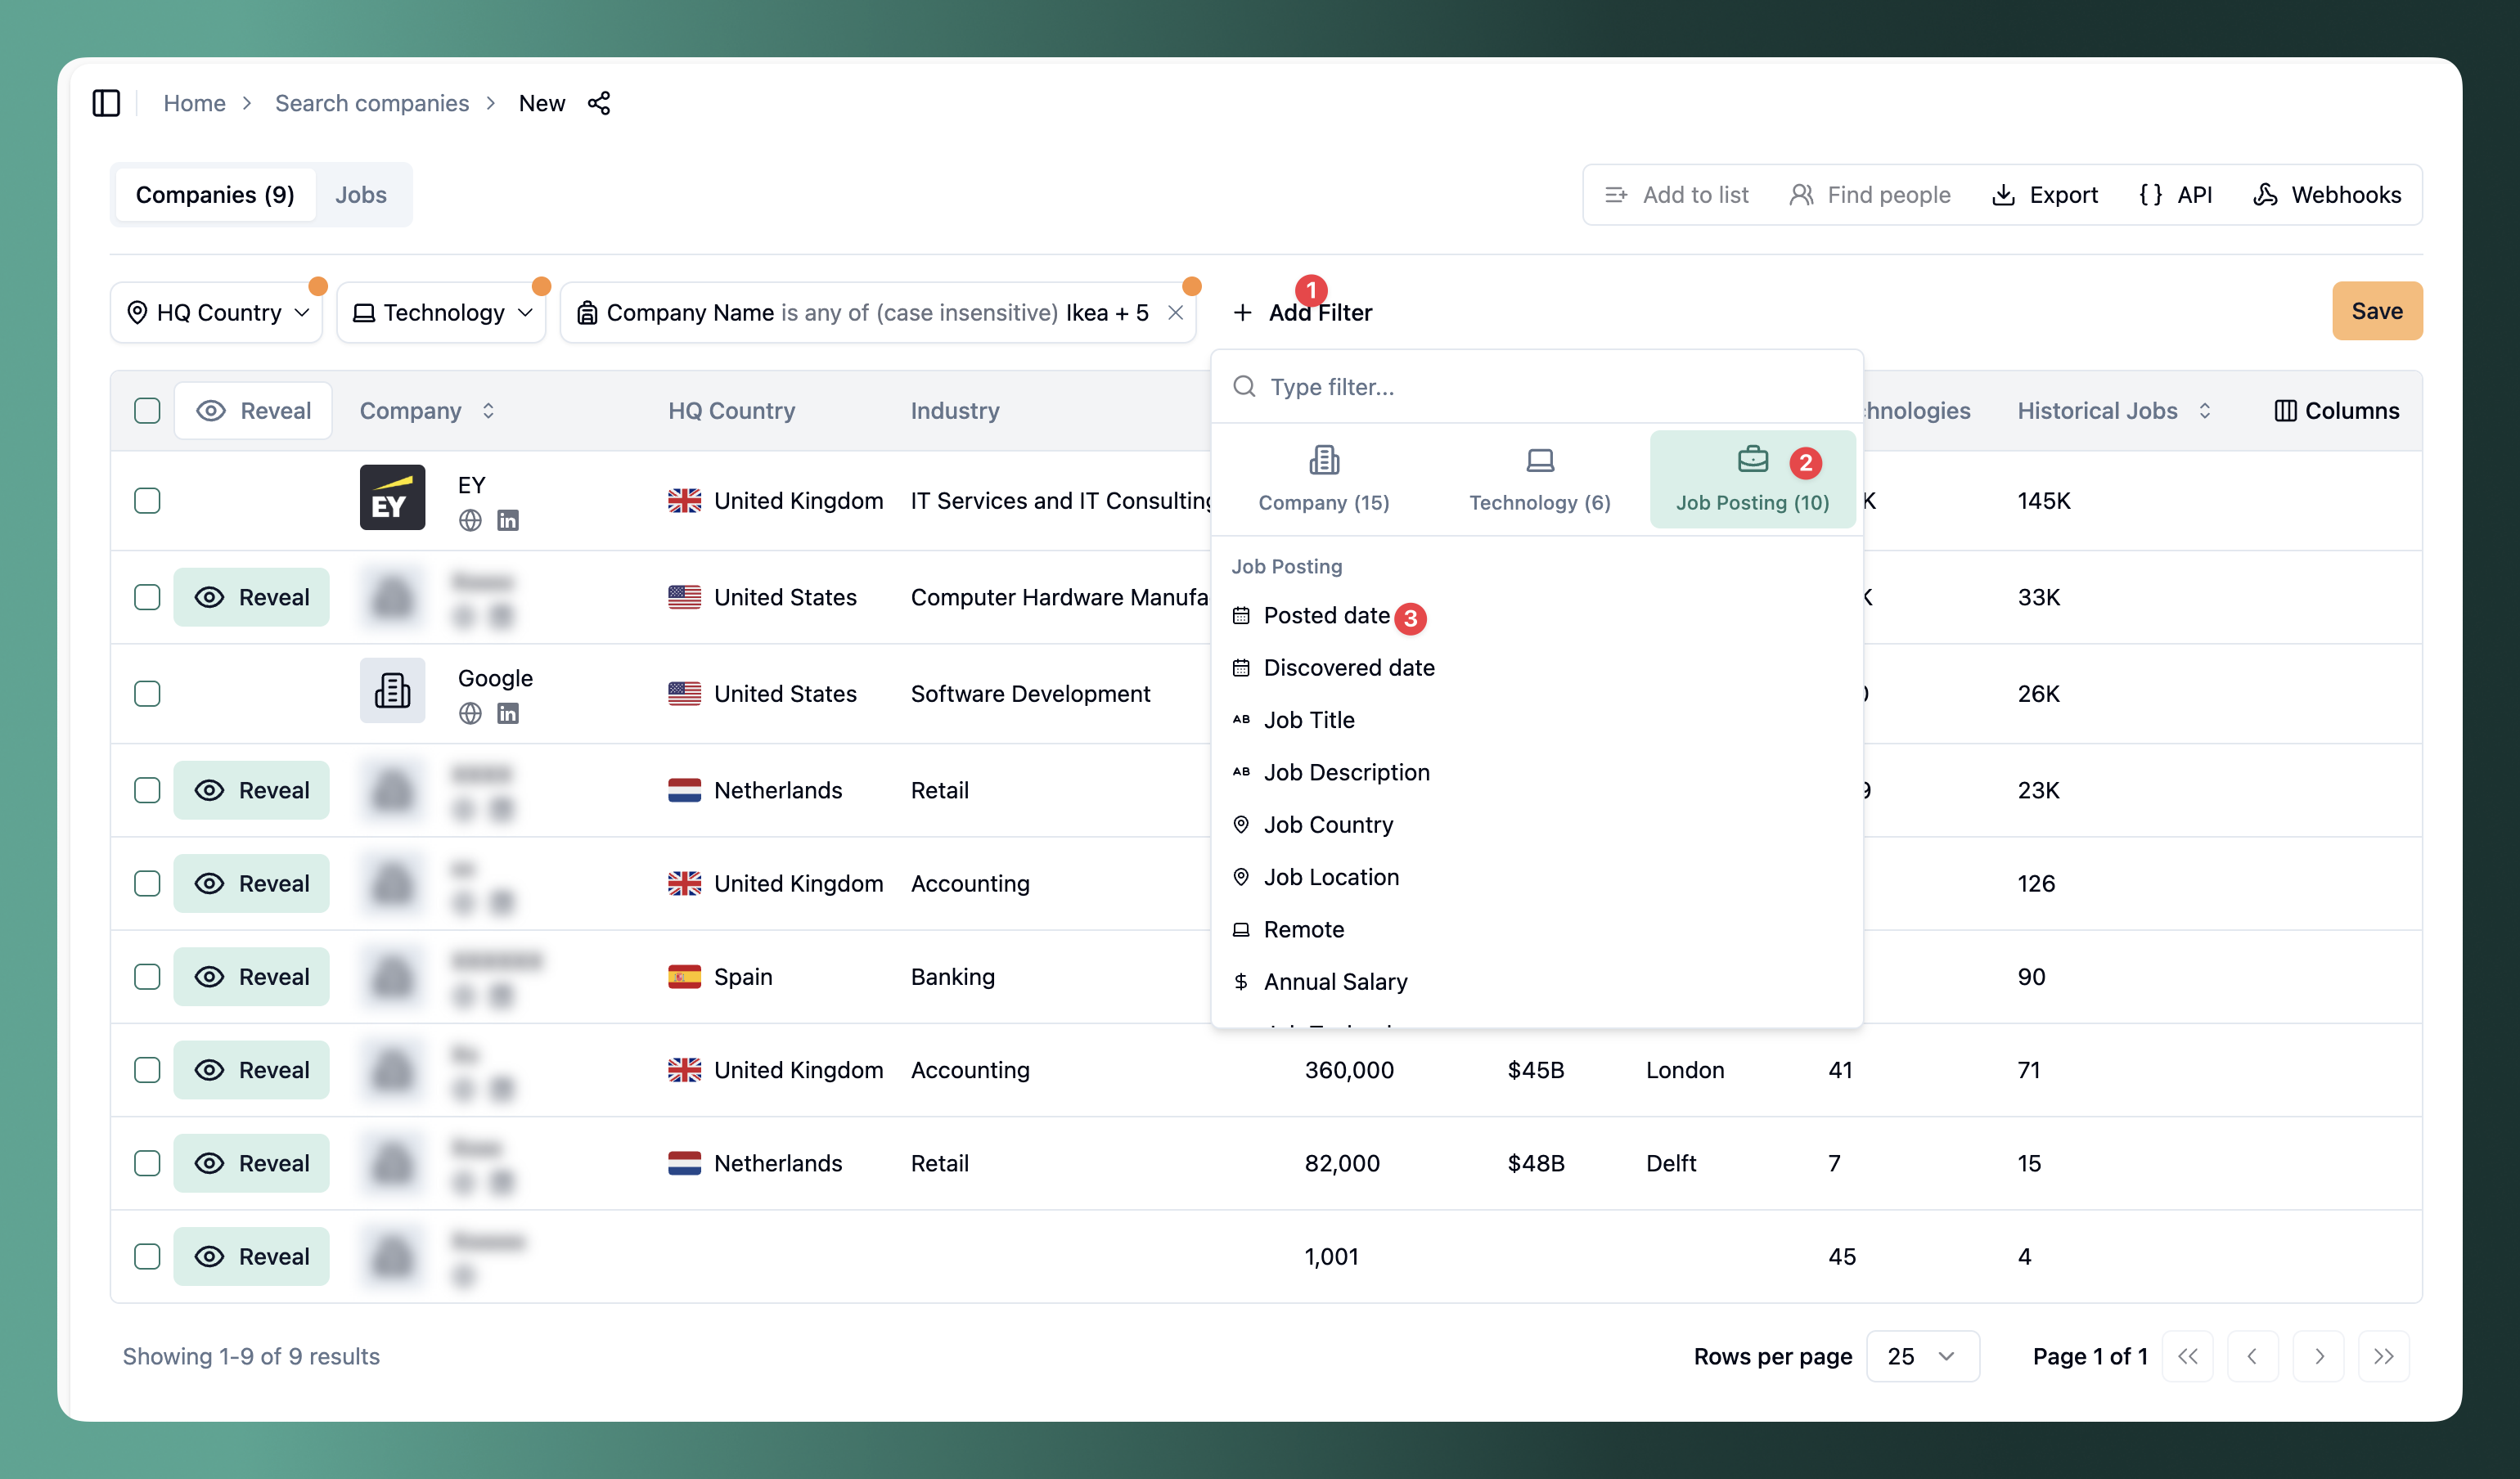The width and height of the screenshot is (2520, 1479).
Task: Check the Google row checkbox
Action: point(147,693)
